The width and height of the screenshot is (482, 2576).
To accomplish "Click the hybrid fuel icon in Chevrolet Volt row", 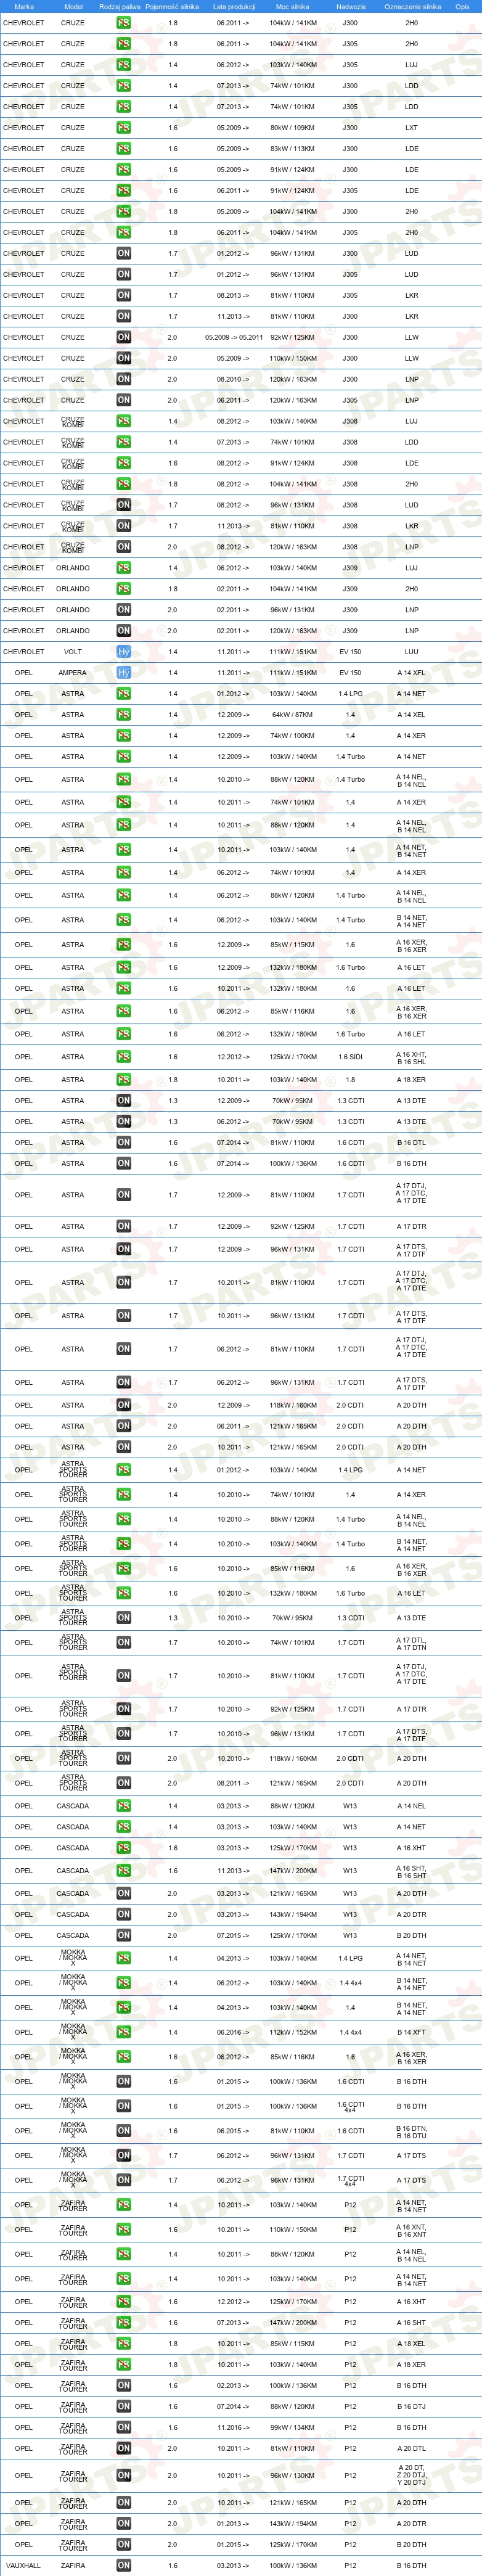I will (x=123, y=651).
